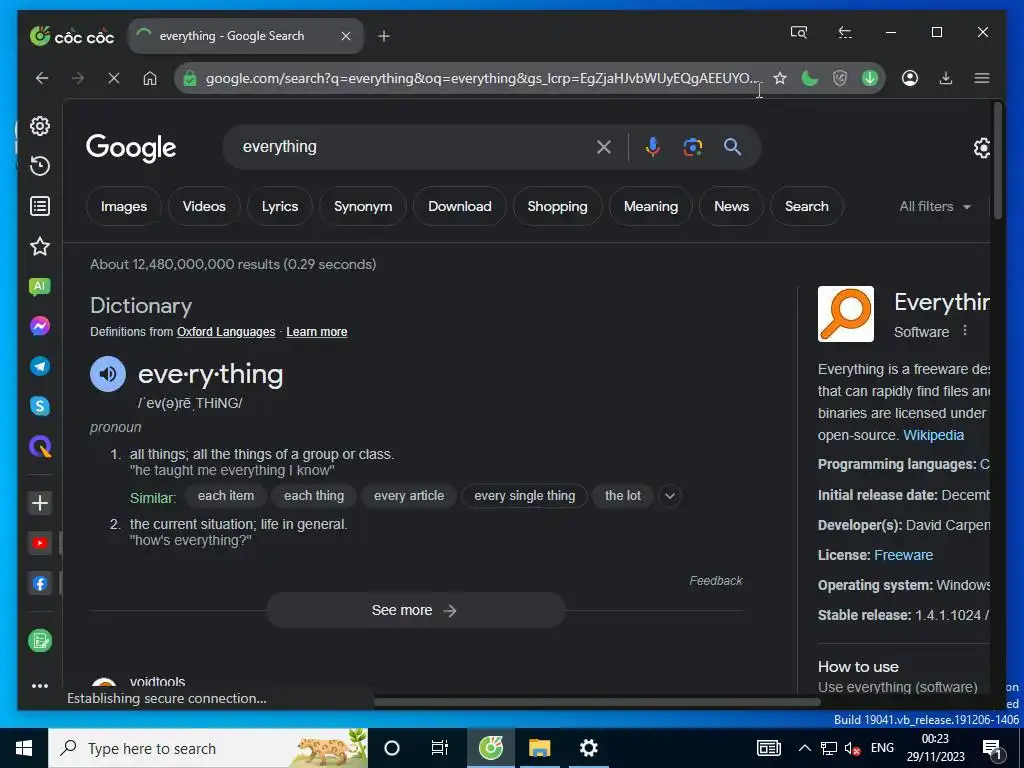This screenshot has width=1024, height=768.
Task: Open YouTube shortcut in sidebar
Action: (x=40, y=543)
